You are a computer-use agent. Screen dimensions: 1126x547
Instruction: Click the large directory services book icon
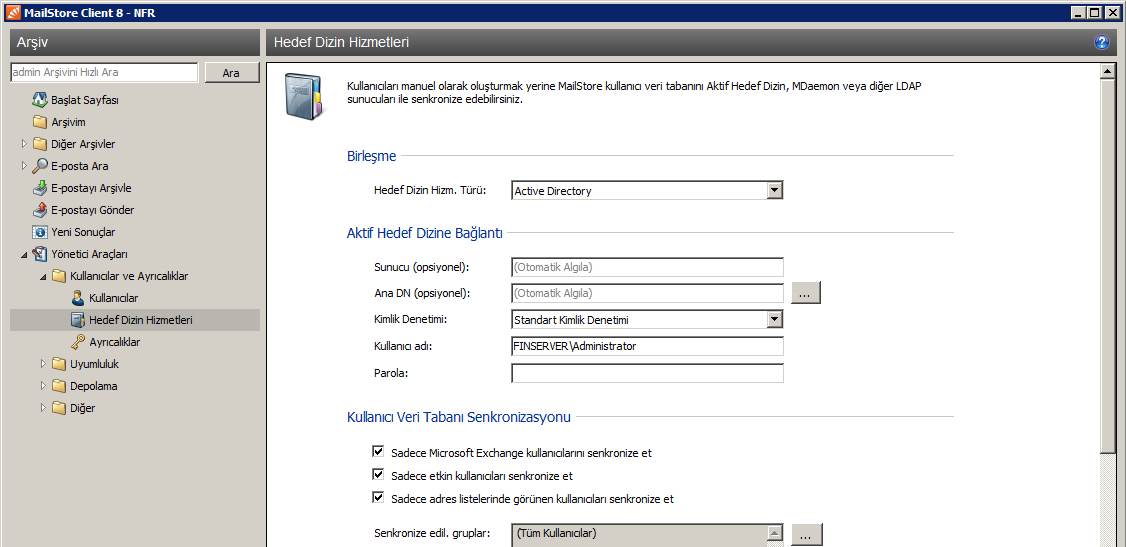(x=305, y=95)
